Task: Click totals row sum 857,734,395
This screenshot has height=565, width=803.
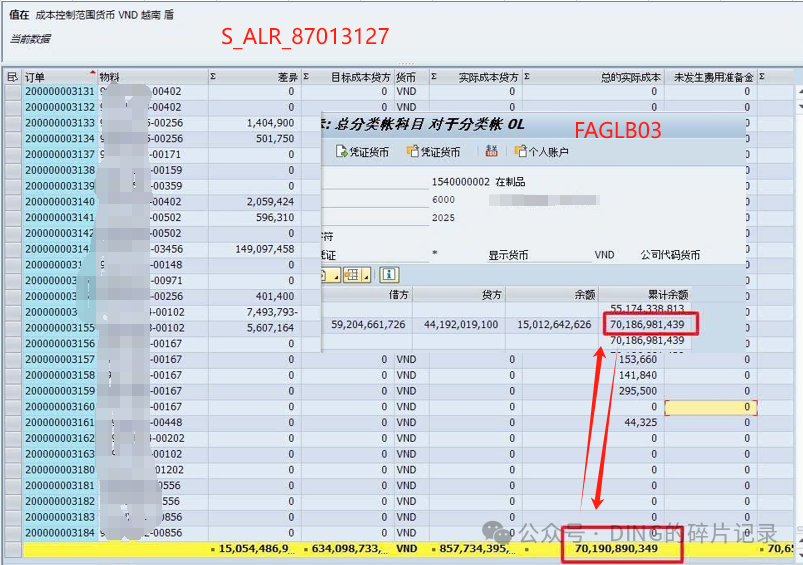Action: (477, 549)
